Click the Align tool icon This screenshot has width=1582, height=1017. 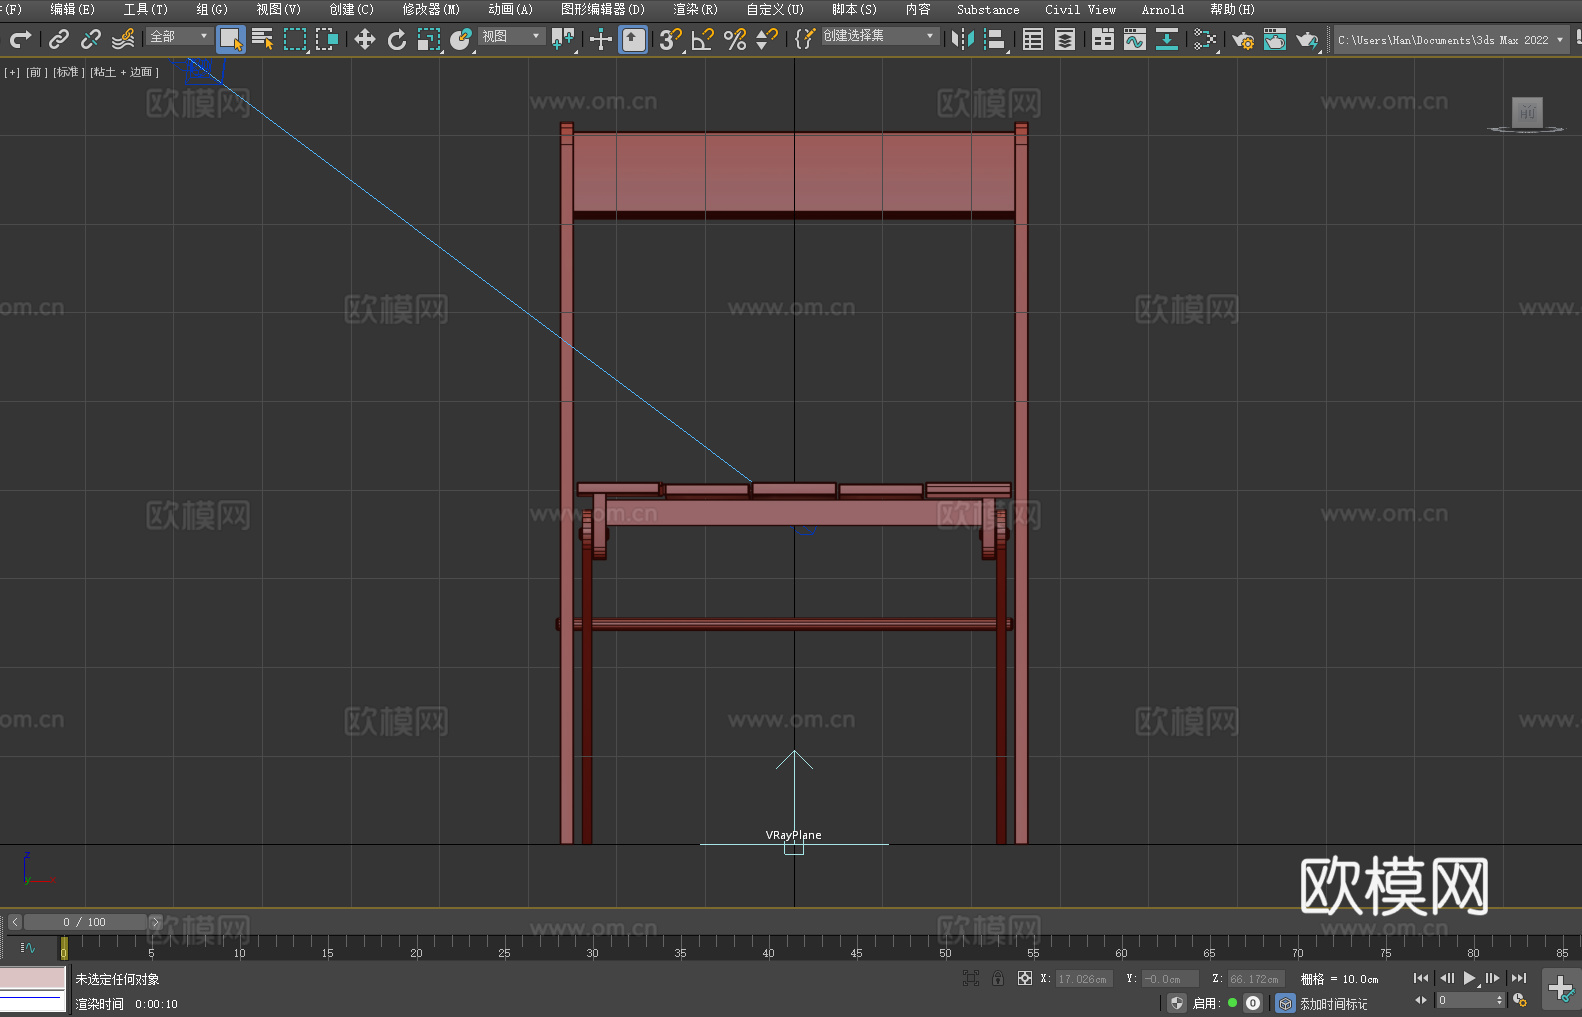(x=995, y=39)
